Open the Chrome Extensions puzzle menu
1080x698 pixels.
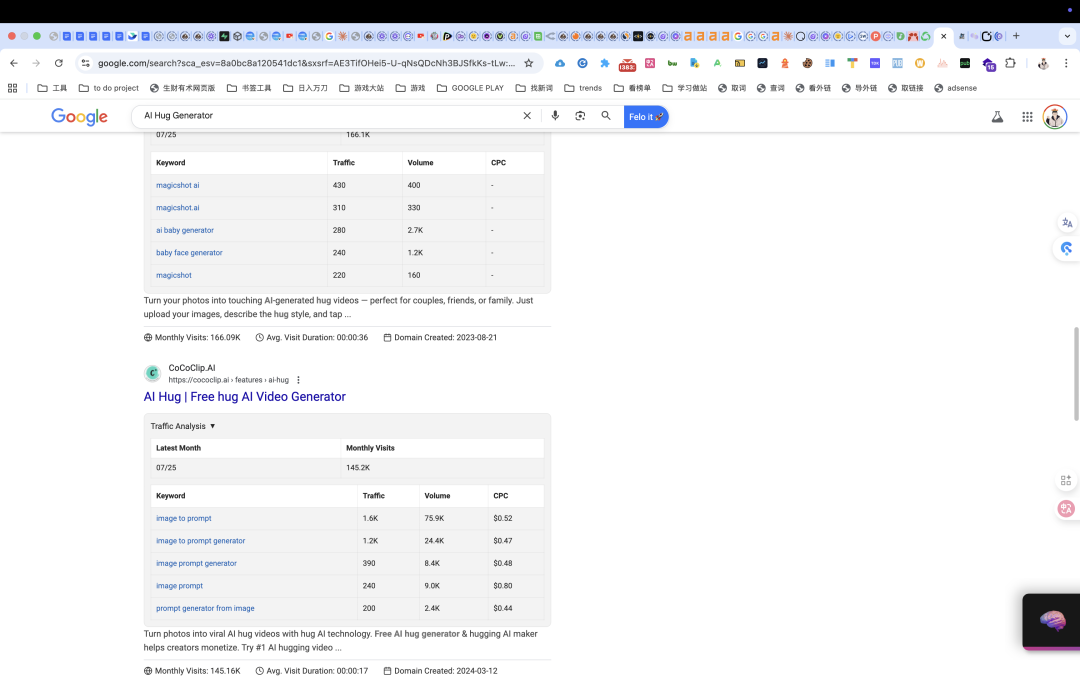[x=1010, y=63]
